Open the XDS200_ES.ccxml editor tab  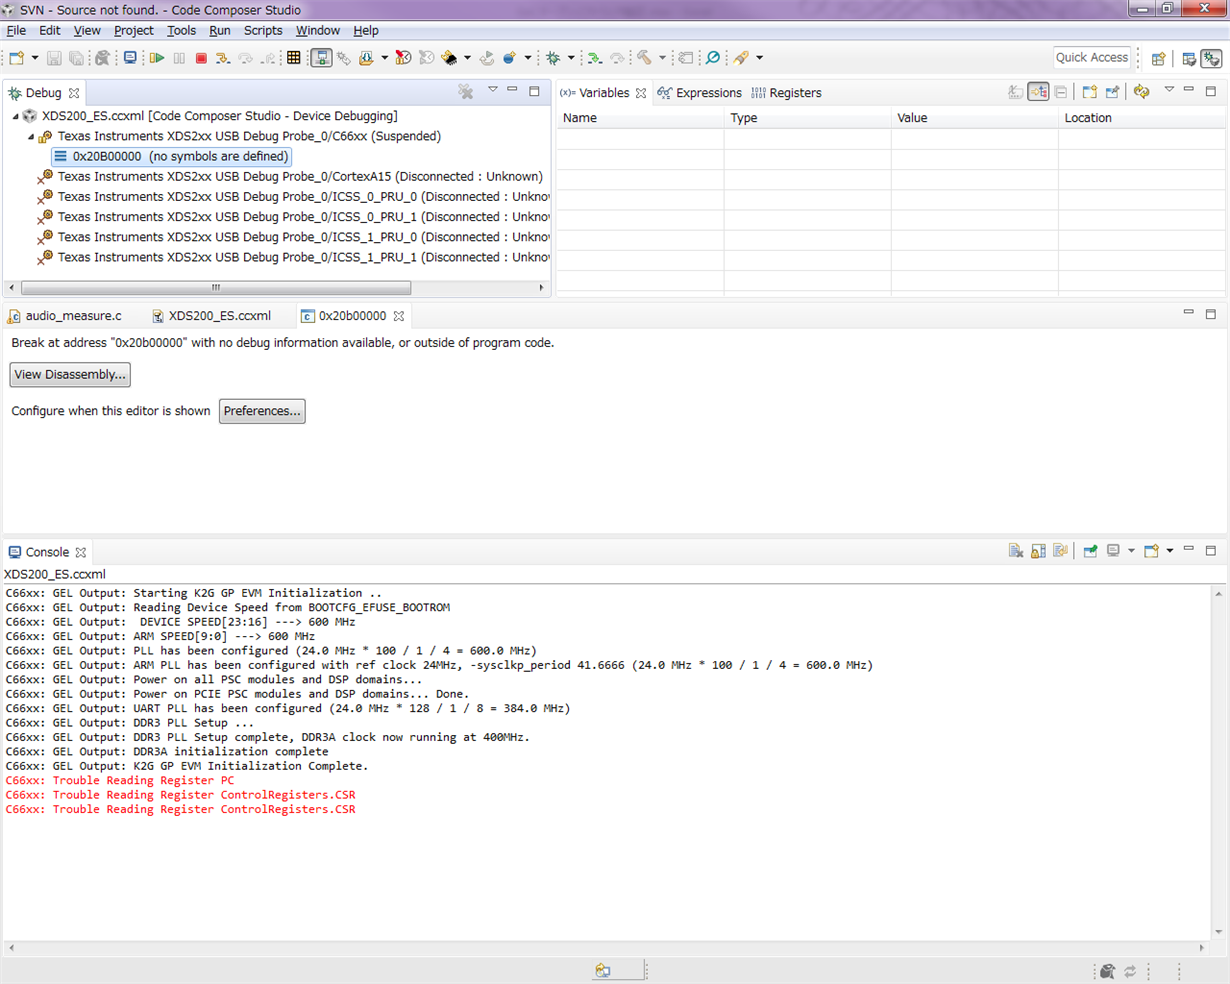211,316
